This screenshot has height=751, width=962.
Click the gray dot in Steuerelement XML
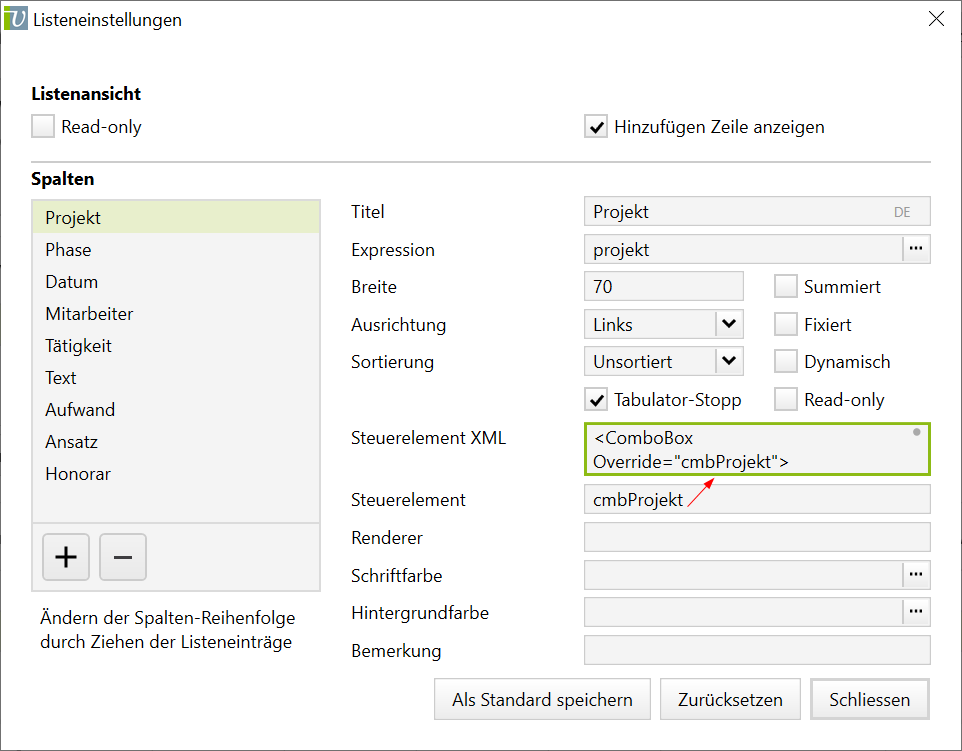click(x=916, y=434)
